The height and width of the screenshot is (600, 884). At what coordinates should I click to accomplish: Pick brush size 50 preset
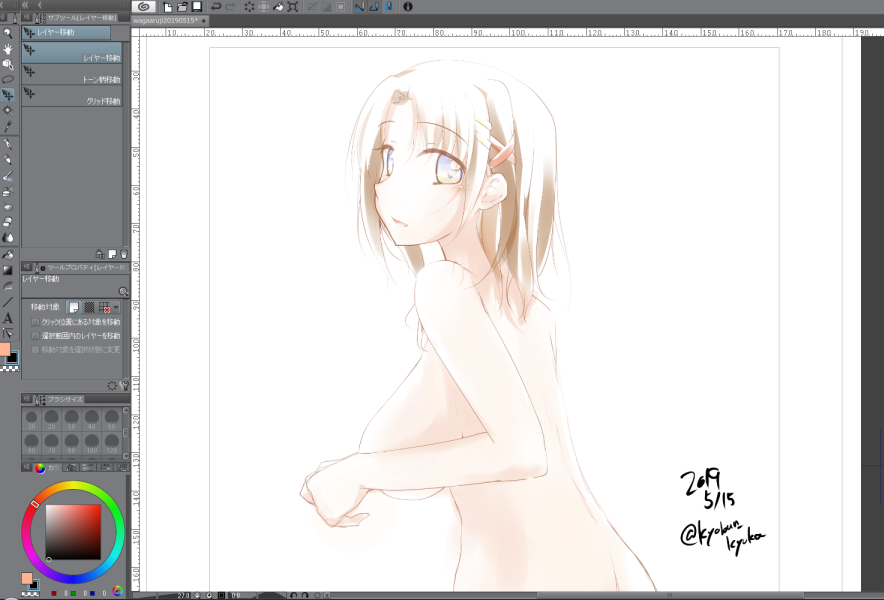tap(112, 420)
